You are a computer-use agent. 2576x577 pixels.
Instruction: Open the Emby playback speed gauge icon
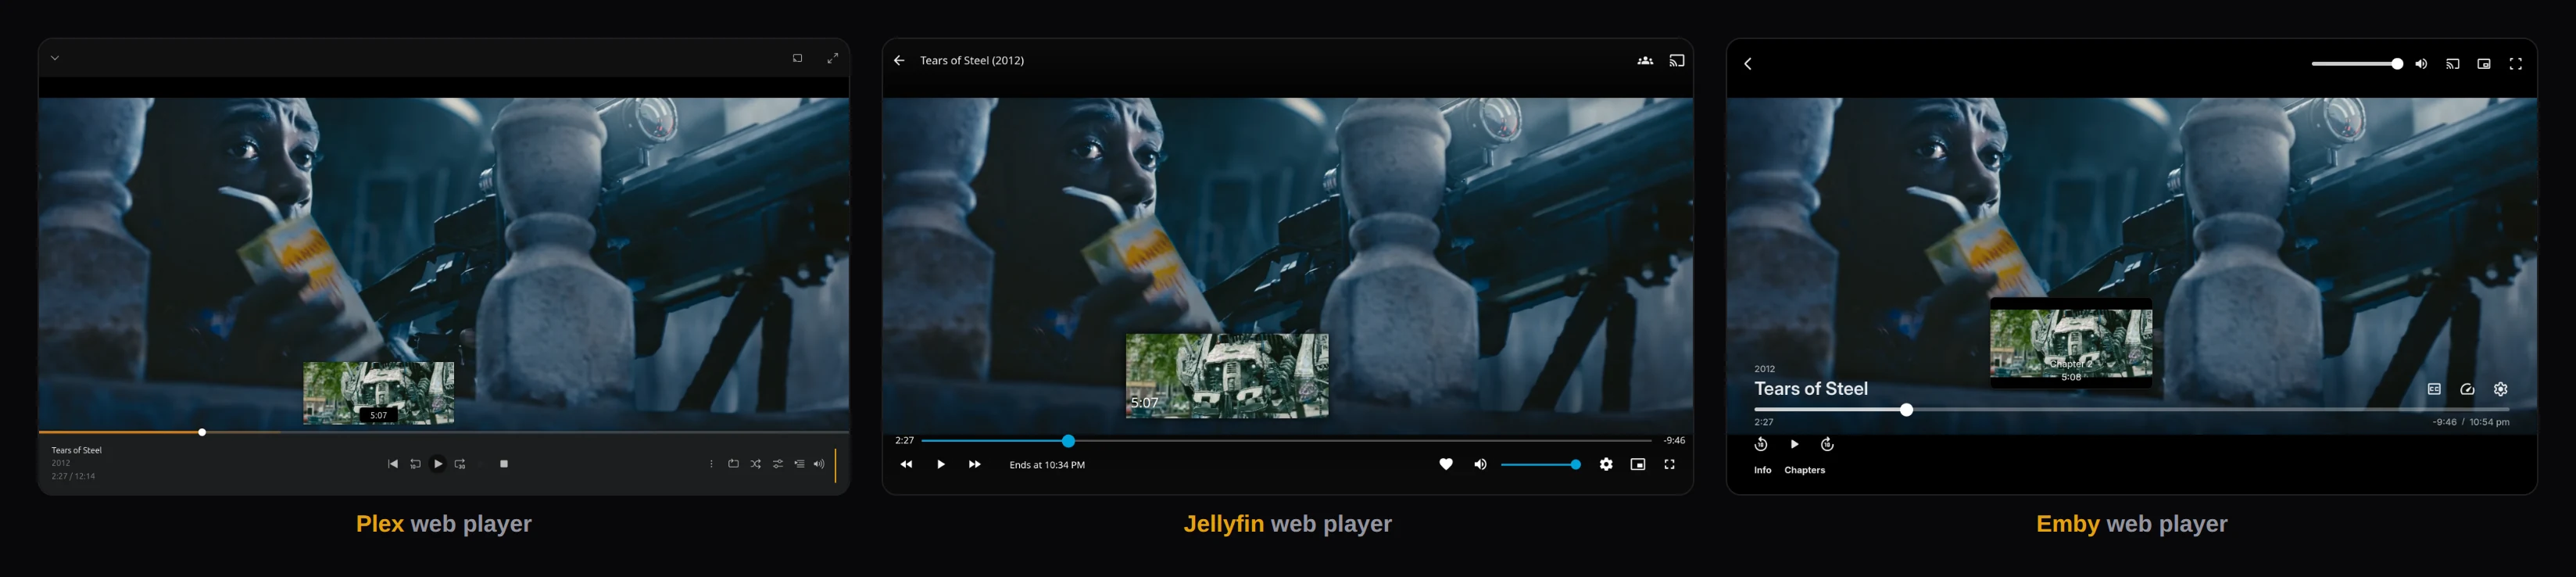2467,389
